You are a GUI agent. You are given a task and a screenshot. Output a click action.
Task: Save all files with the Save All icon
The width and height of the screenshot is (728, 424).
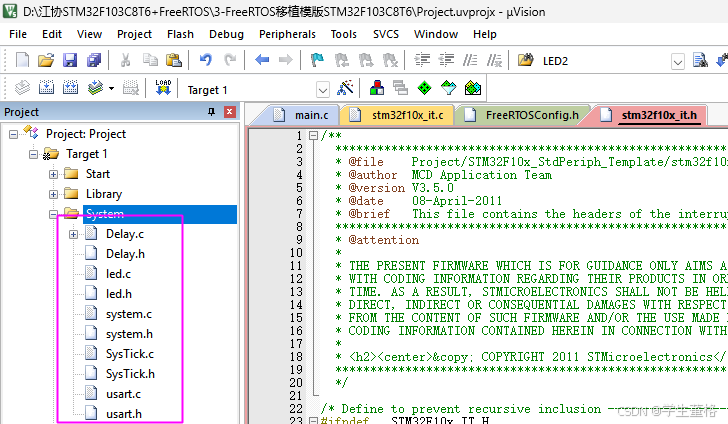pos(94,60)
